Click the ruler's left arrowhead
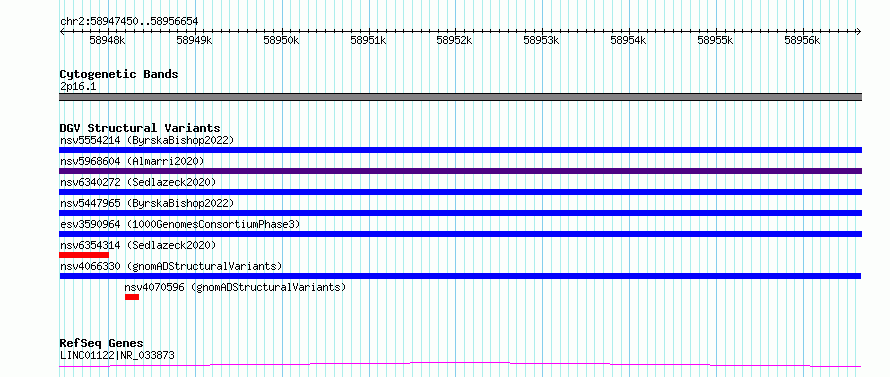The height and width of the screenshot is (377, 890). 62,32
